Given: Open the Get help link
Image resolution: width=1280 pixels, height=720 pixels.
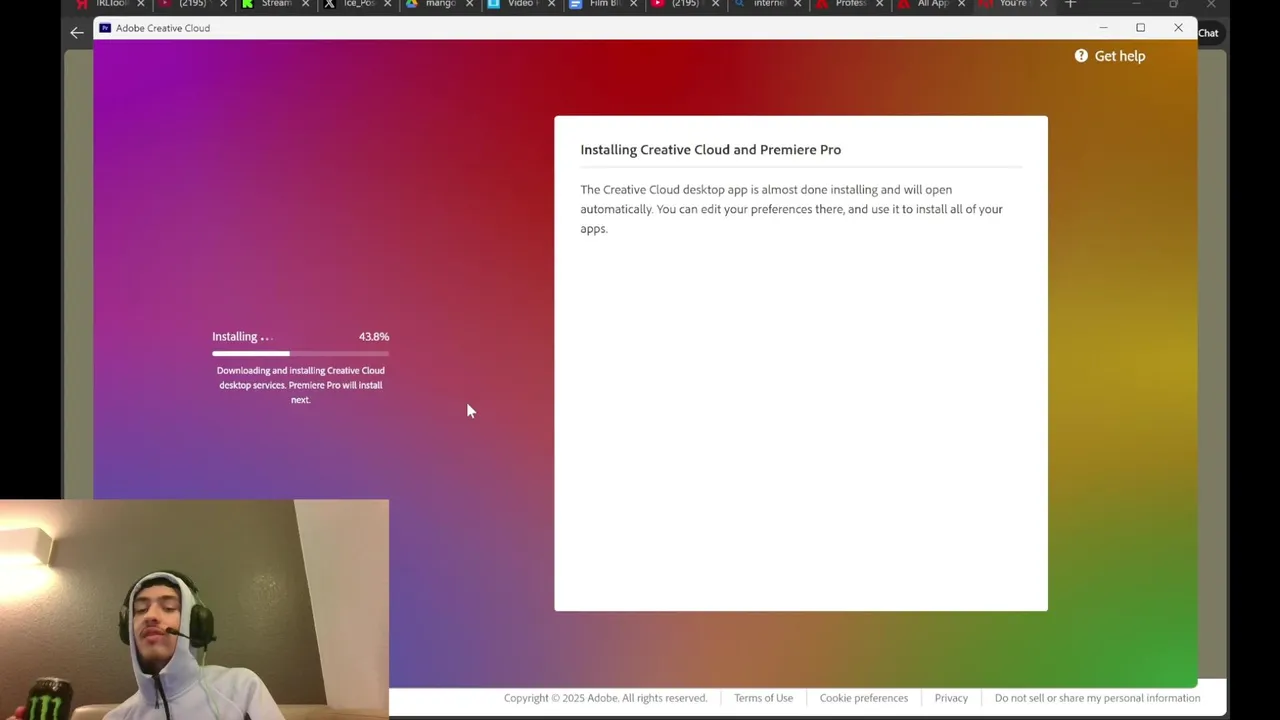Looking at the screenshot, I should (1119, 56).
